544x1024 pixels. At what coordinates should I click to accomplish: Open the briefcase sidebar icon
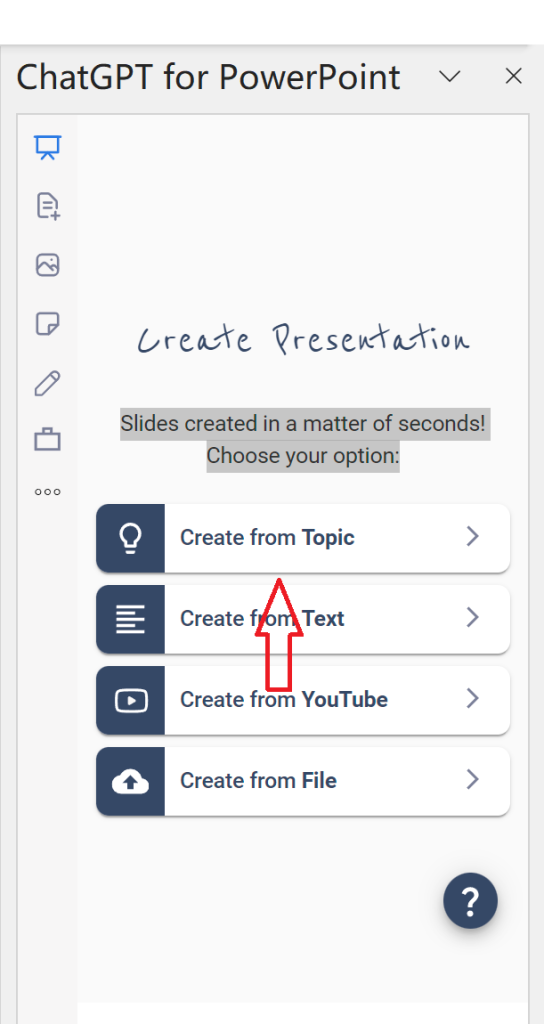pyautogui.click(x=48, y=440)
